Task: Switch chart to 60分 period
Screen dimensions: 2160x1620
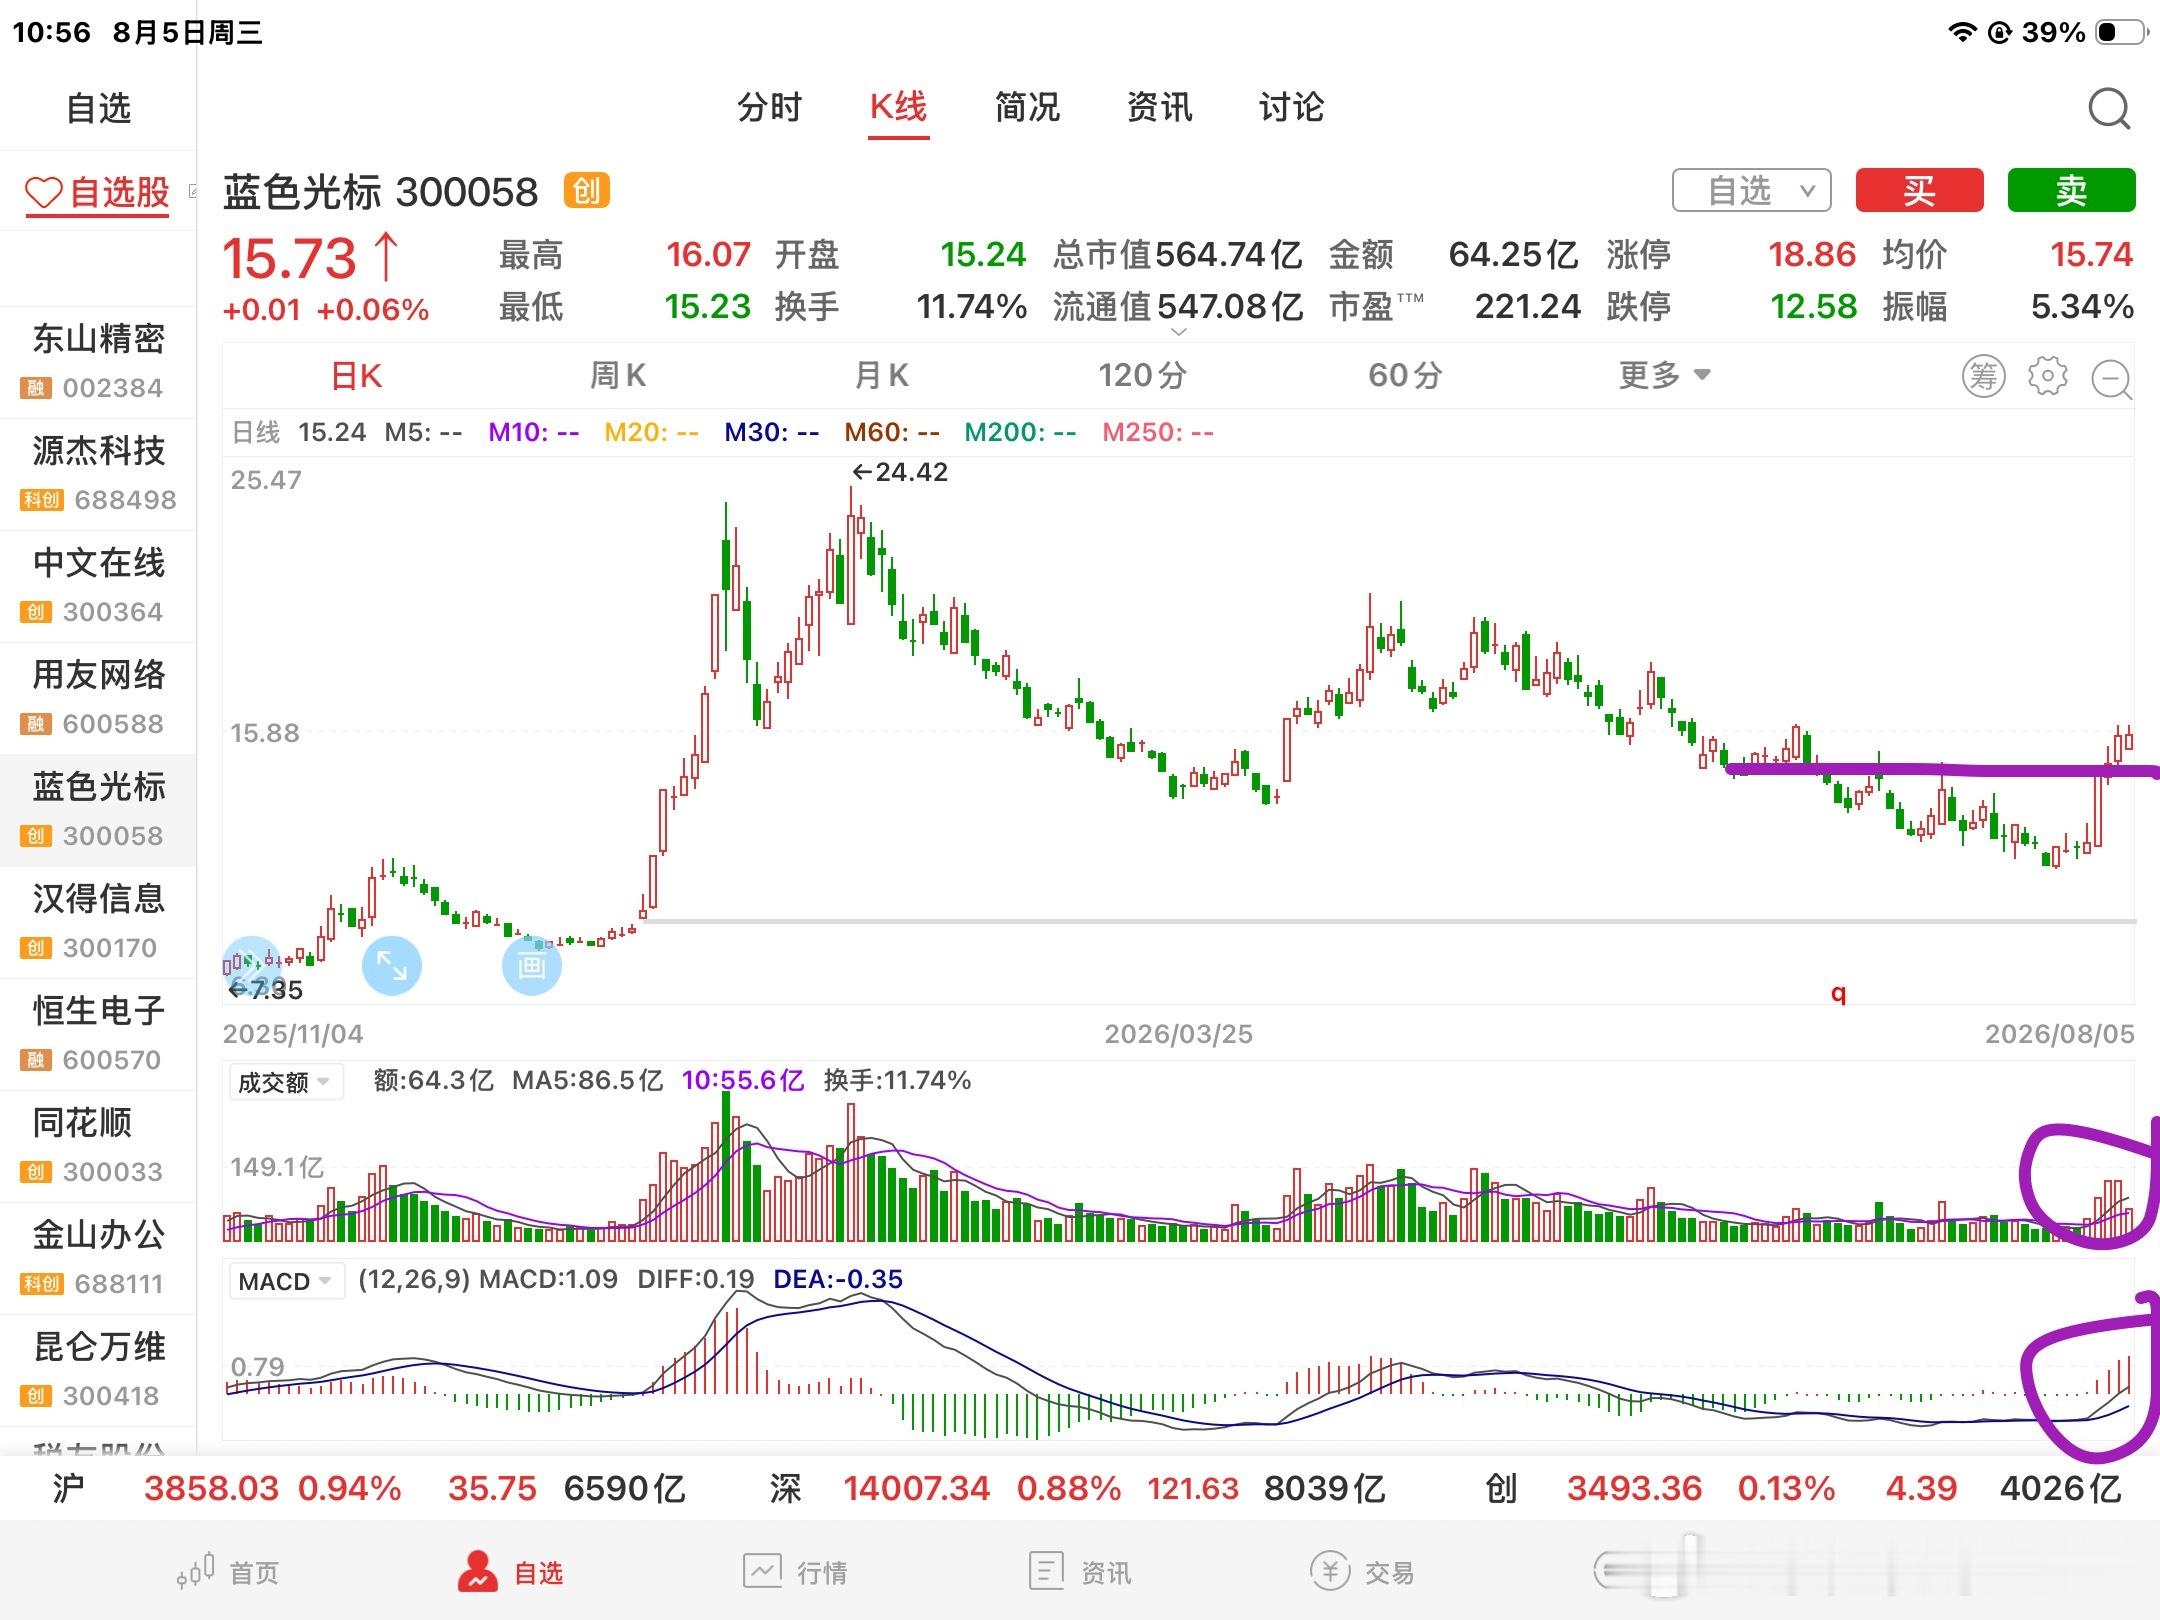Action: [x=1405, y=376]
